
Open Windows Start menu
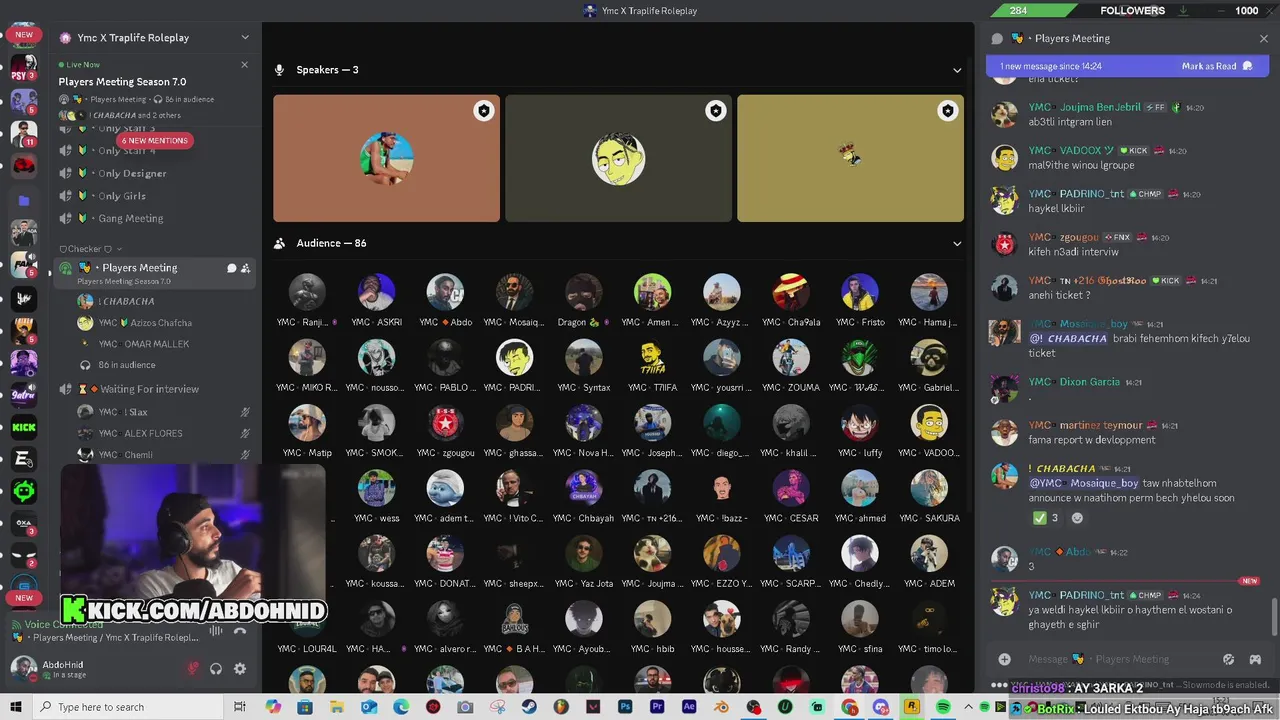pyautogui.click(x=15, y=707)
